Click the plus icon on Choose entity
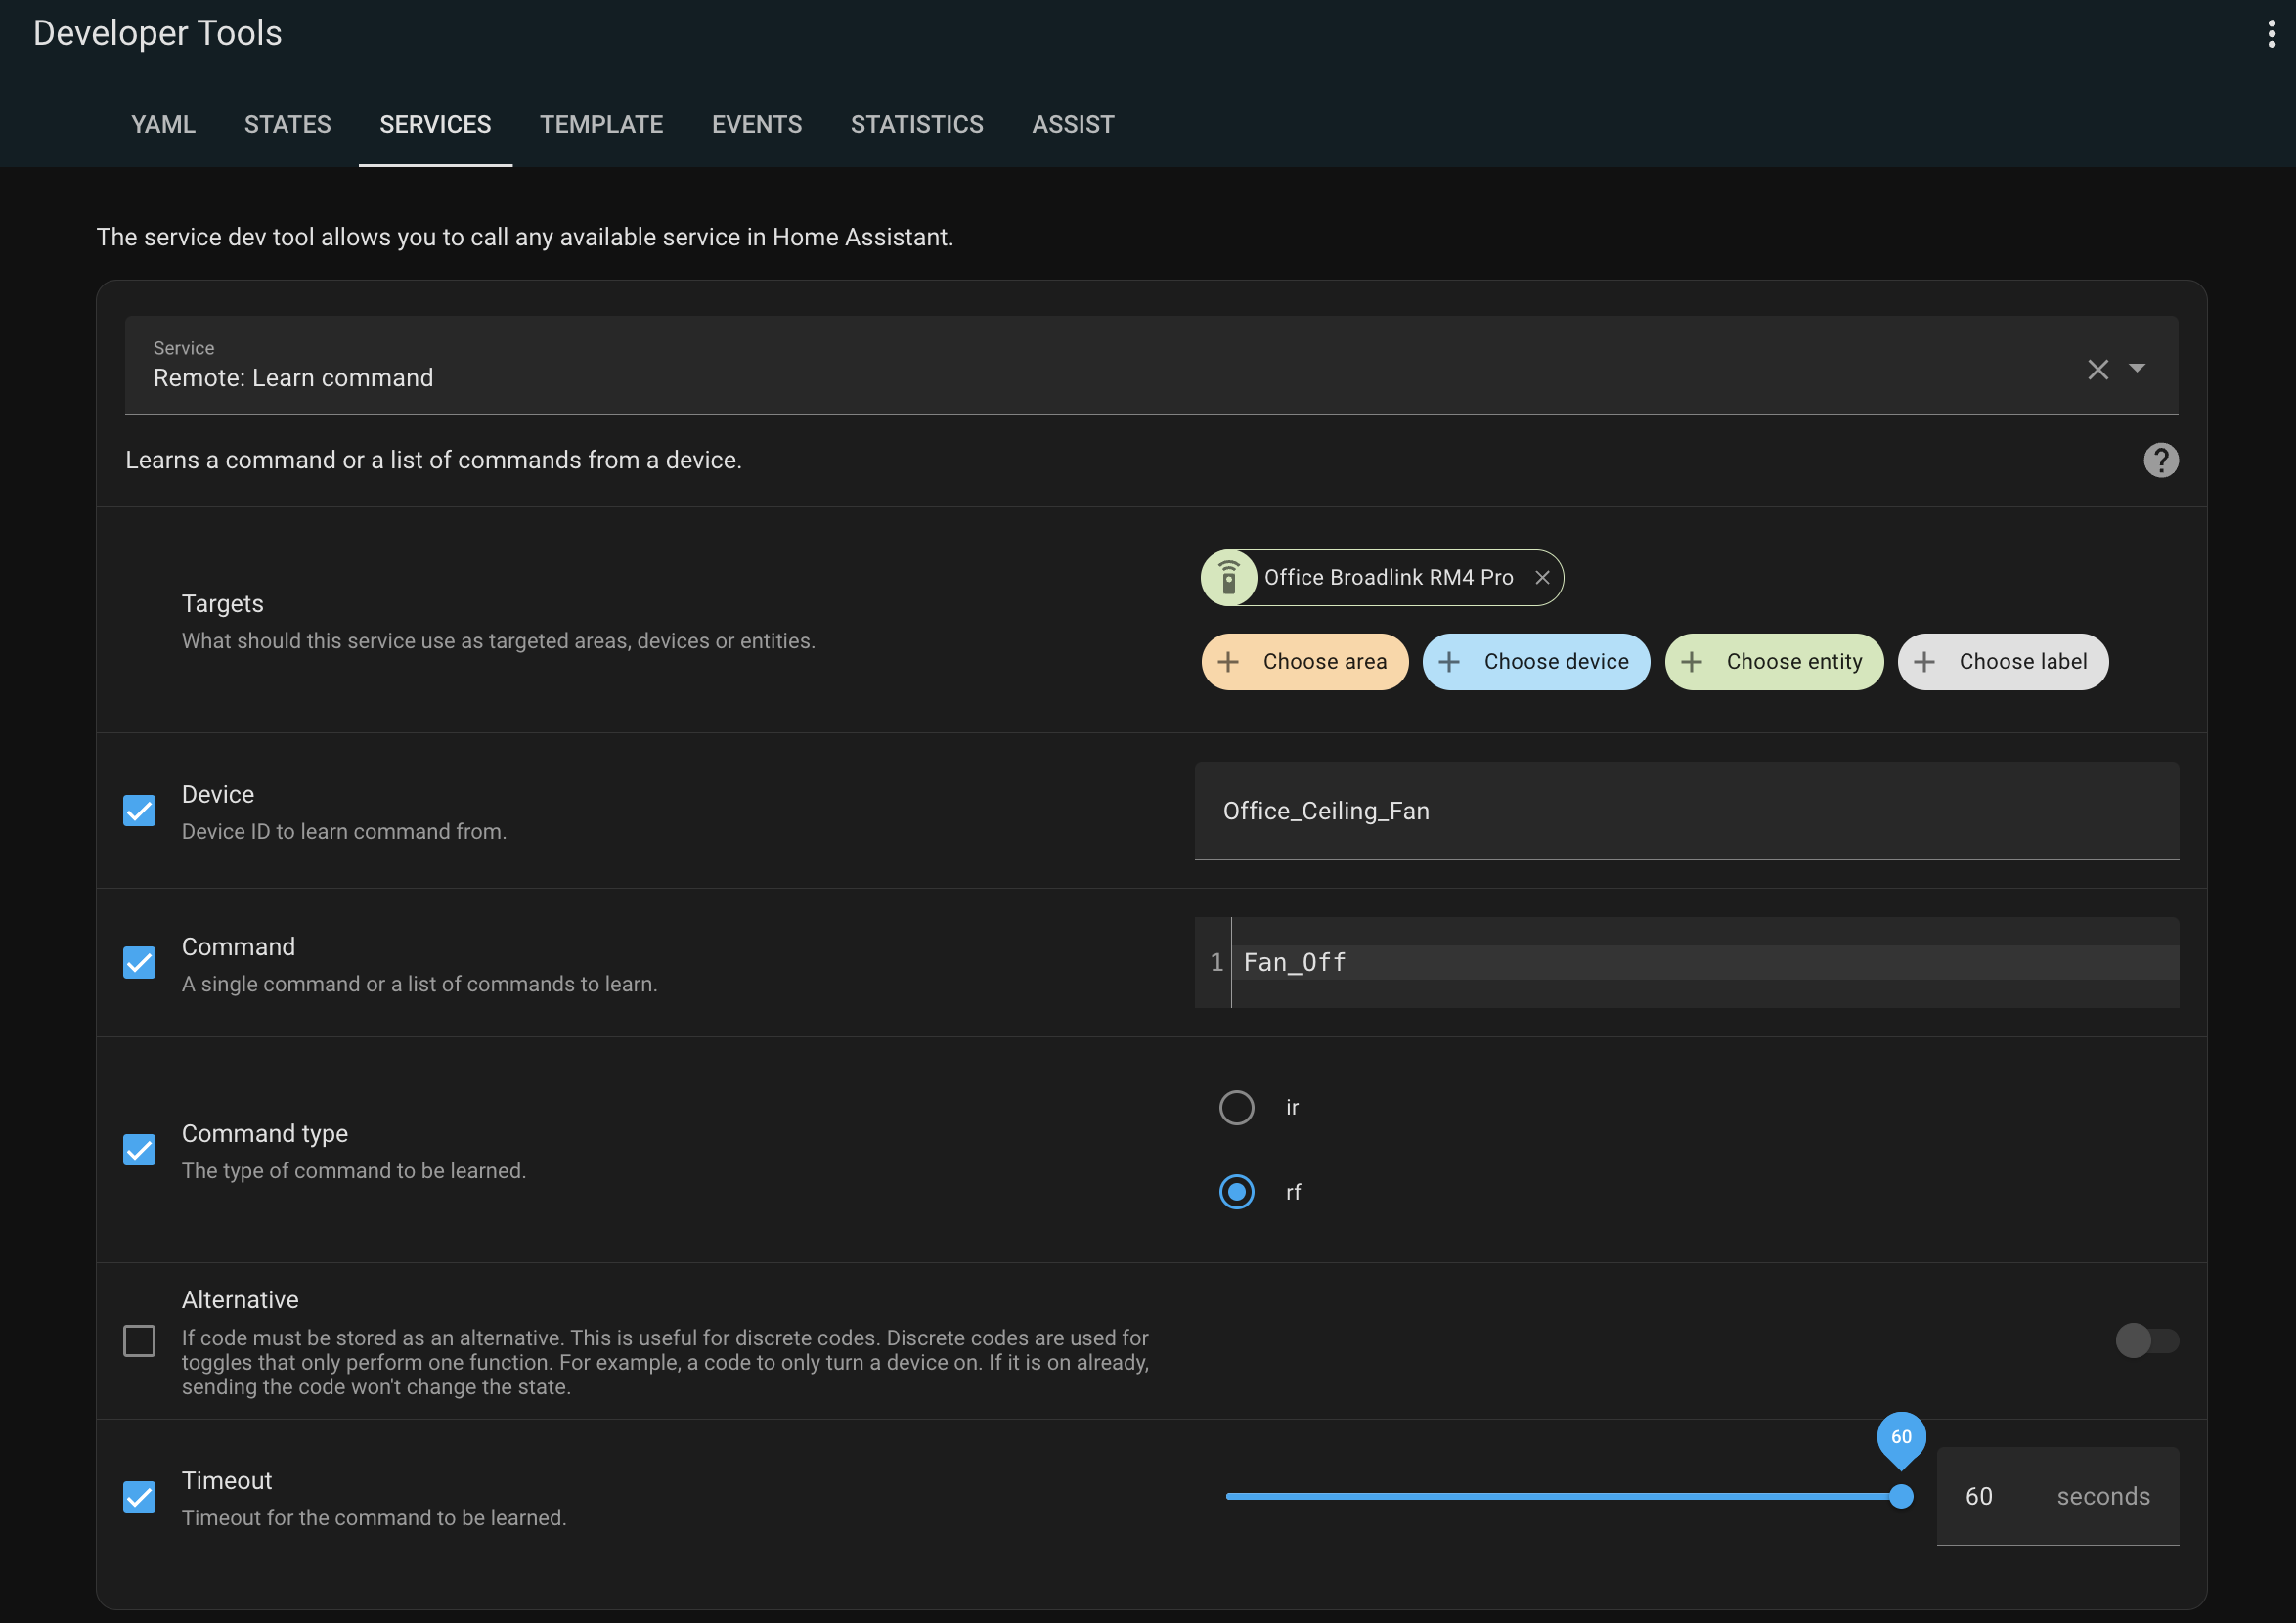 pos(1691,662)
